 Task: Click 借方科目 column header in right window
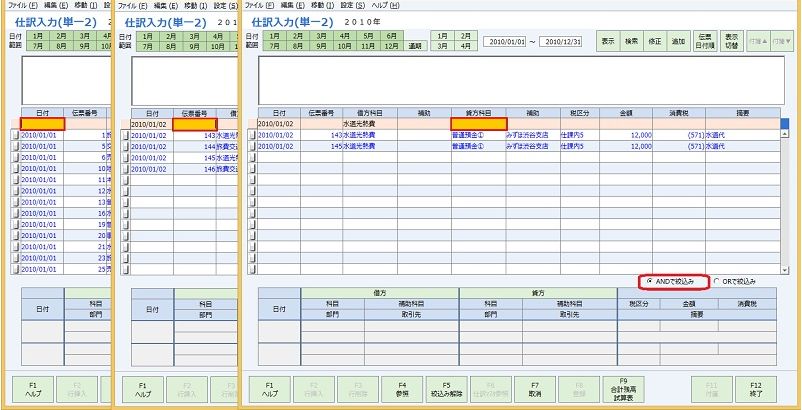(x=370, y=112)
